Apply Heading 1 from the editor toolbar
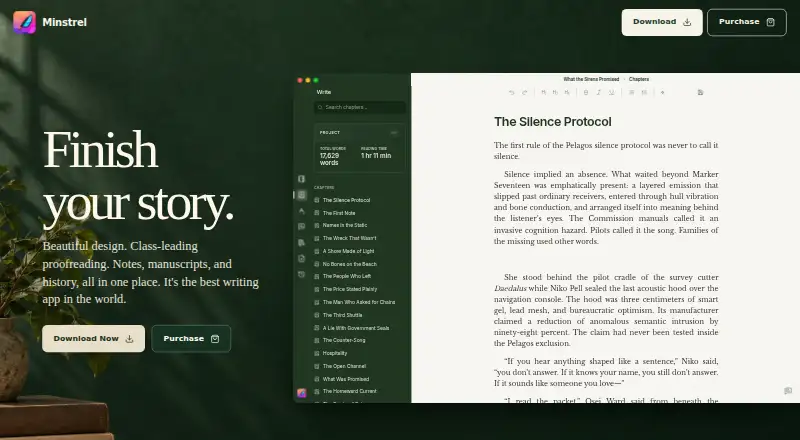This screenshot has width=800, height=440. pos(543,92)
